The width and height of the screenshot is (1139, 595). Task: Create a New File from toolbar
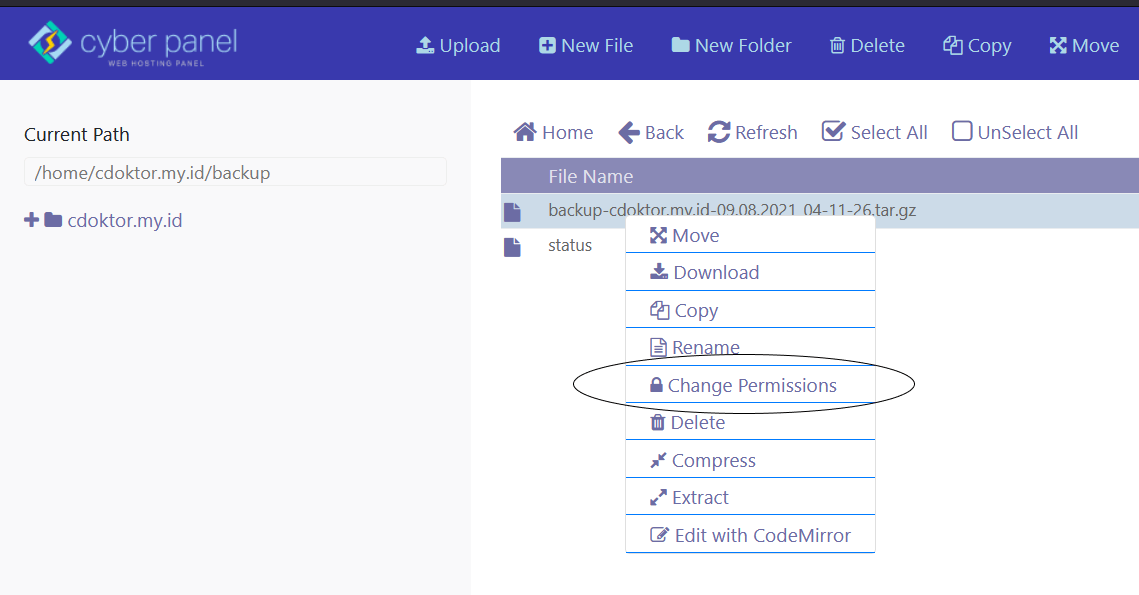click(x=586, y=46)
